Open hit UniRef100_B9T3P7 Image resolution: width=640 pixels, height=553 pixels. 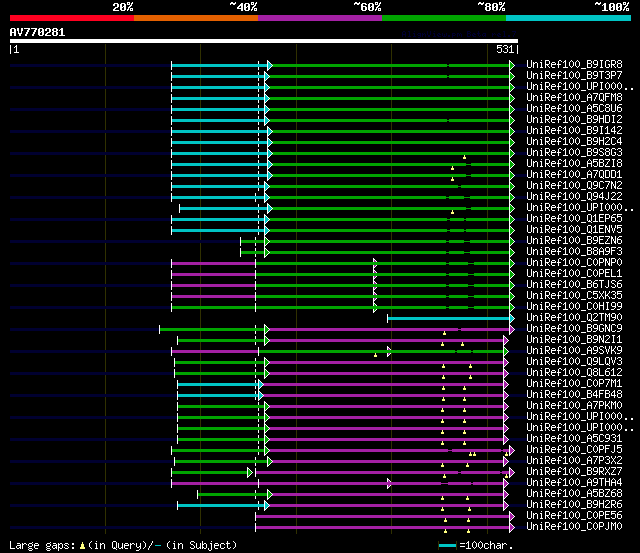(x=574, y=76)
